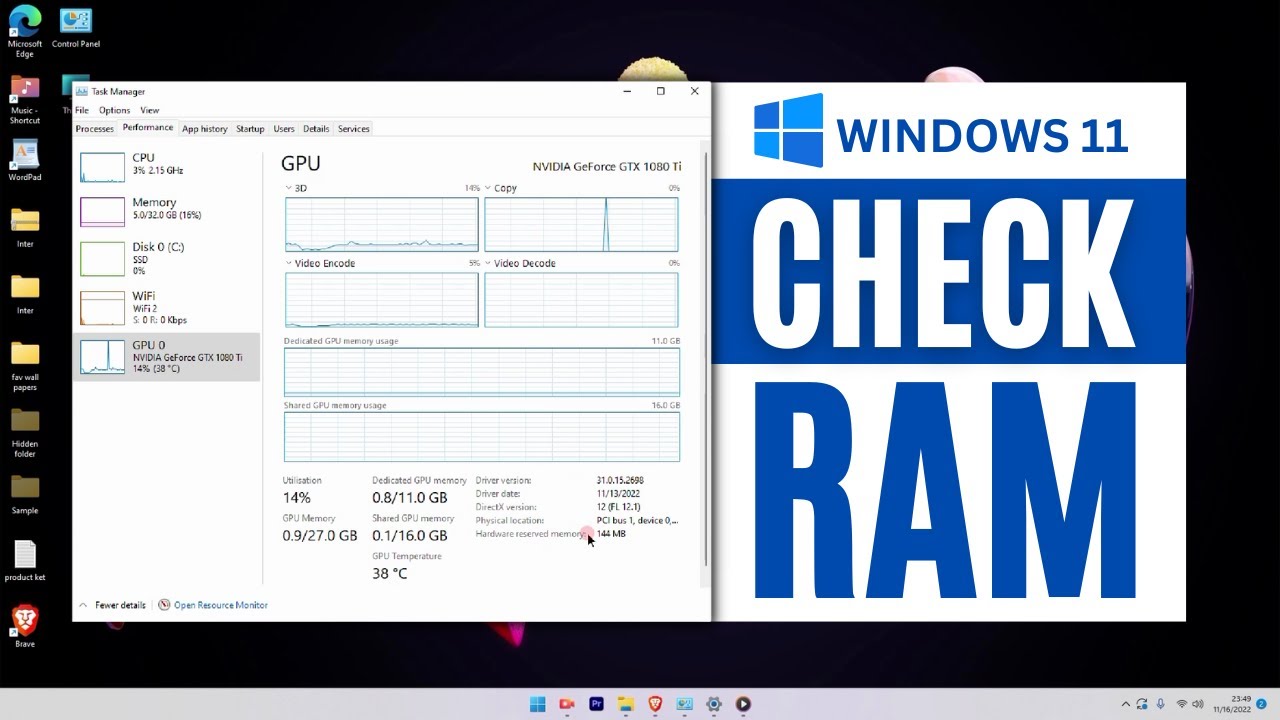
Task: Switch to the Users tab
Action: (x=284, y=129)
